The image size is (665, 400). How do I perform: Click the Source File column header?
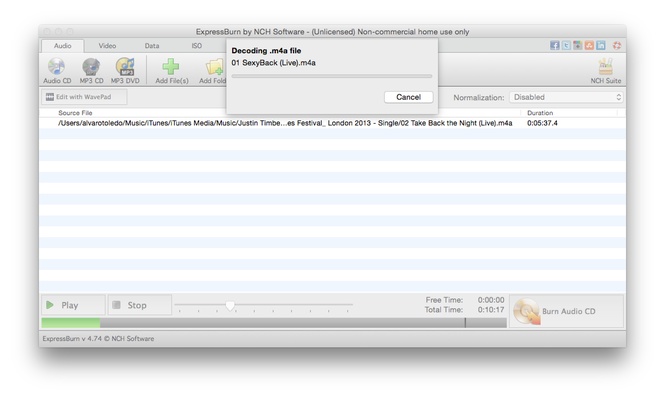[x=75, y=113]
